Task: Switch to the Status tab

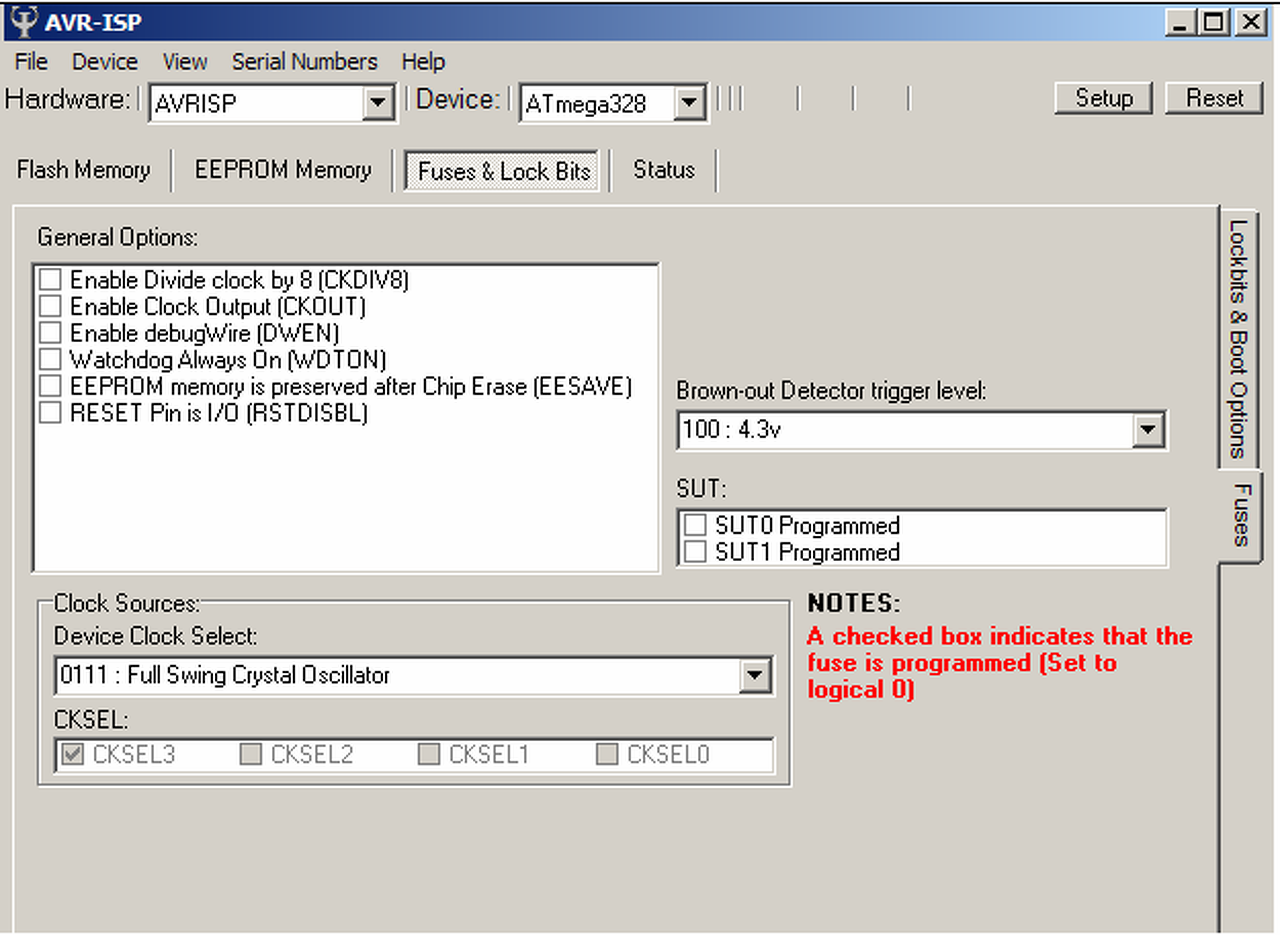Action: pos(664,170)
